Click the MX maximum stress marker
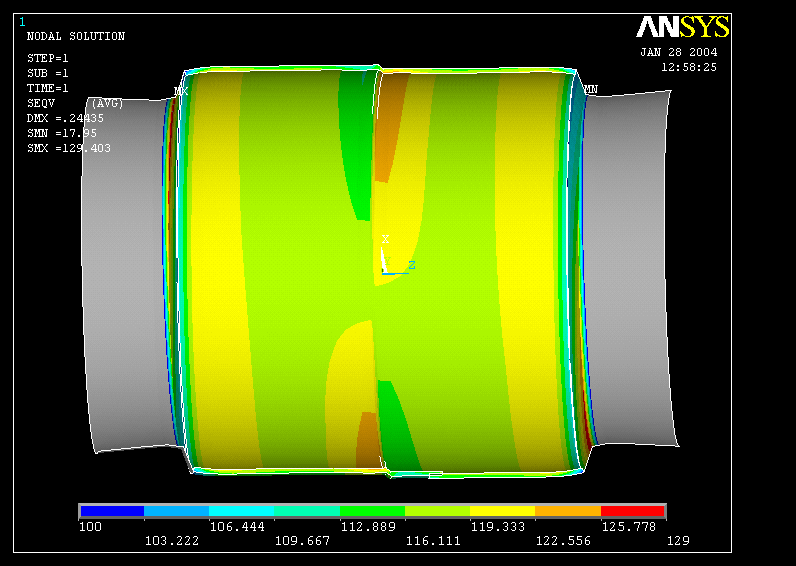The height and width of the screenshot is (566, 796). pos(181,91)
